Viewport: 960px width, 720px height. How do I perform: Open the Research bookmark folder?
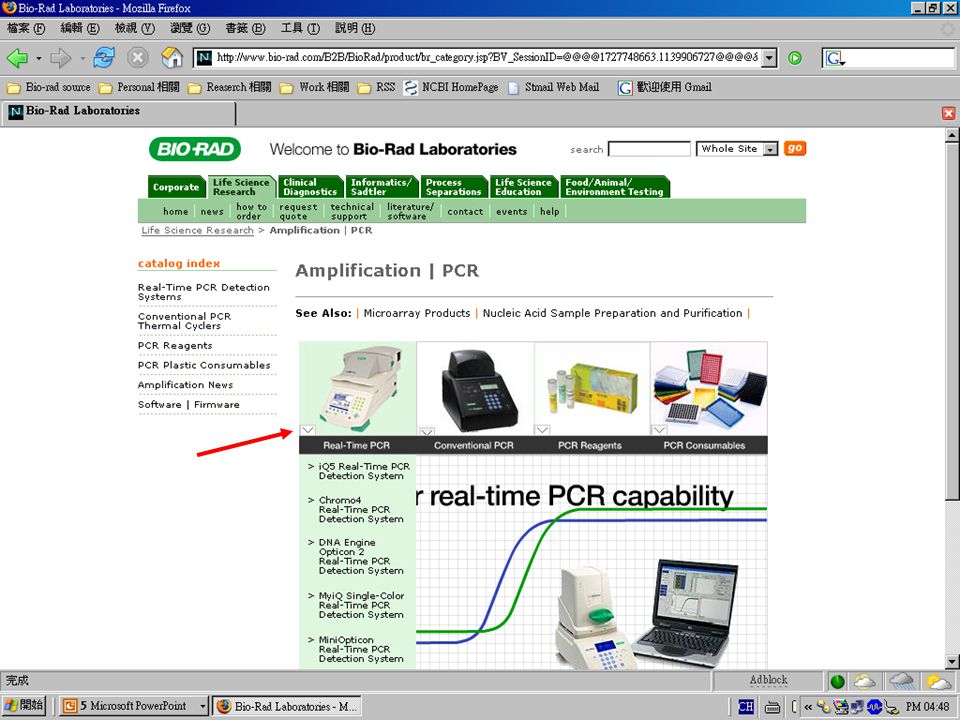point(230,88)
